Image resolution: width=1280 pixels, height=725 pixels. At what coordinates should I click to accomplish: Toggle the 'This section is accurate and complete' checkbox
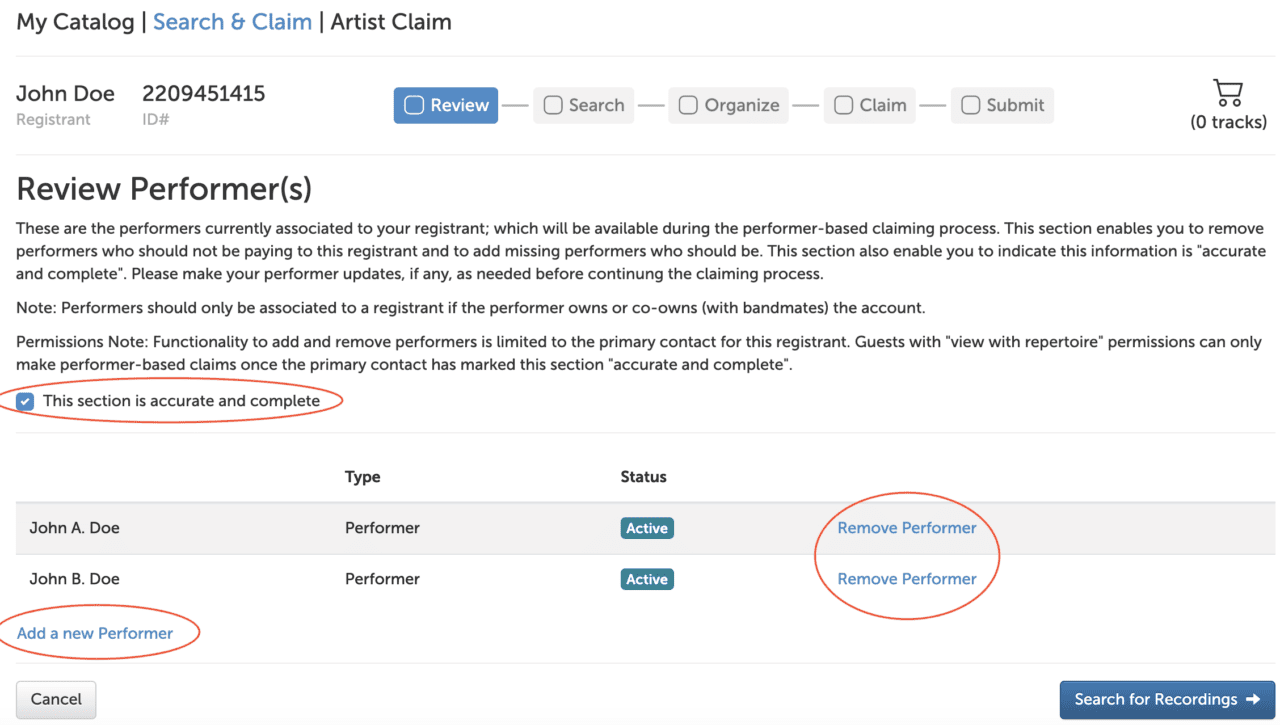click(24, 401)
